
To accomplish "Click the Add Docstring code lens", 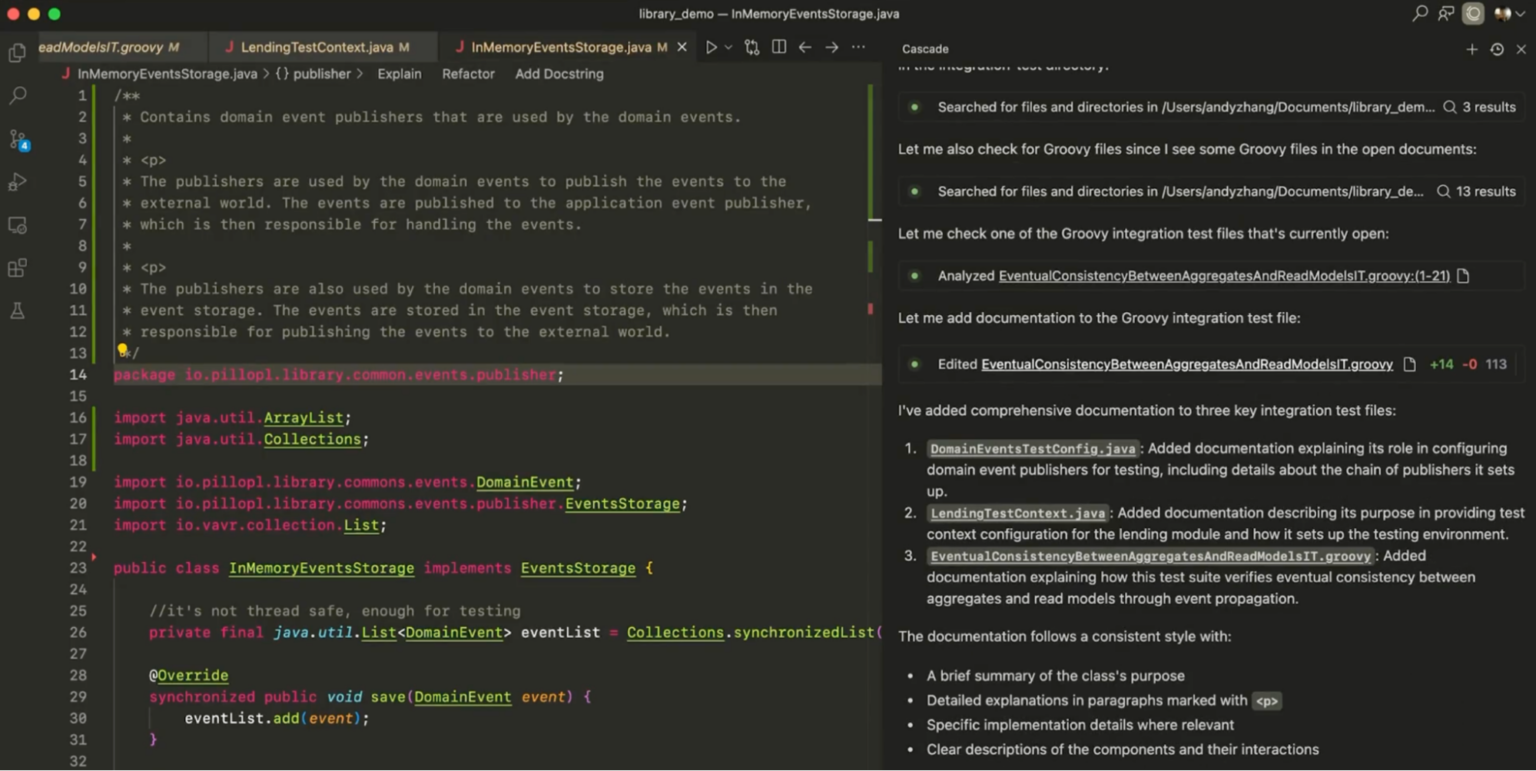I will point(559,74).
